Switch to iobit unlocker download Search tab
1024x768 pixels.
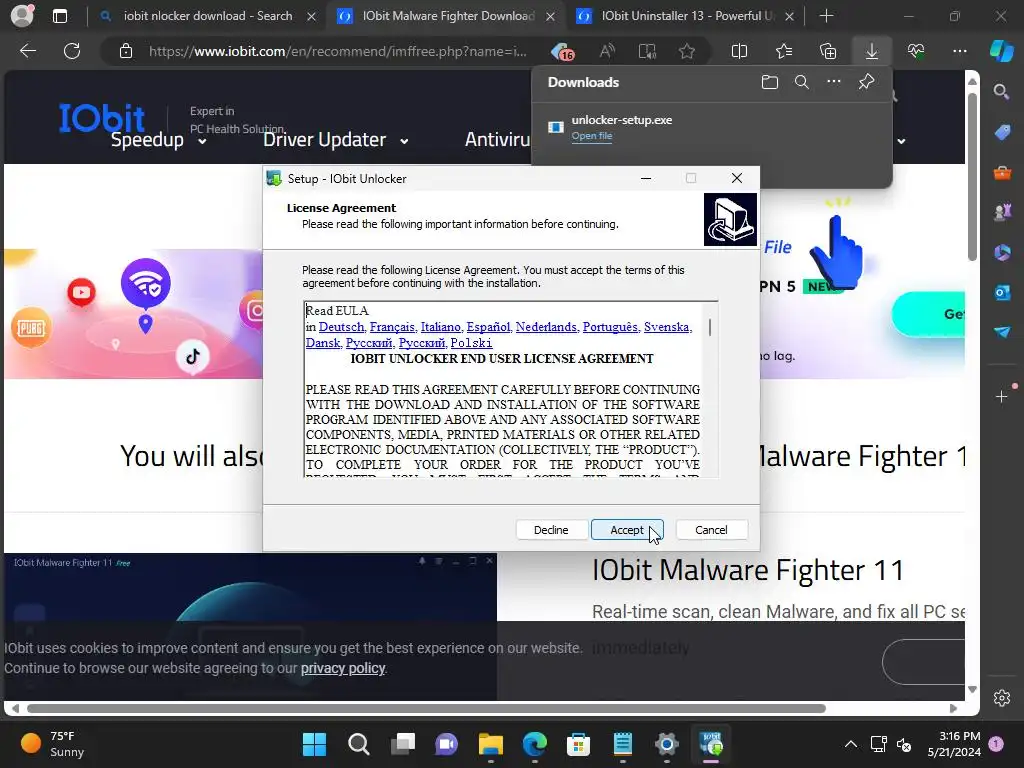pyautogui.click(x=208, y=16)
